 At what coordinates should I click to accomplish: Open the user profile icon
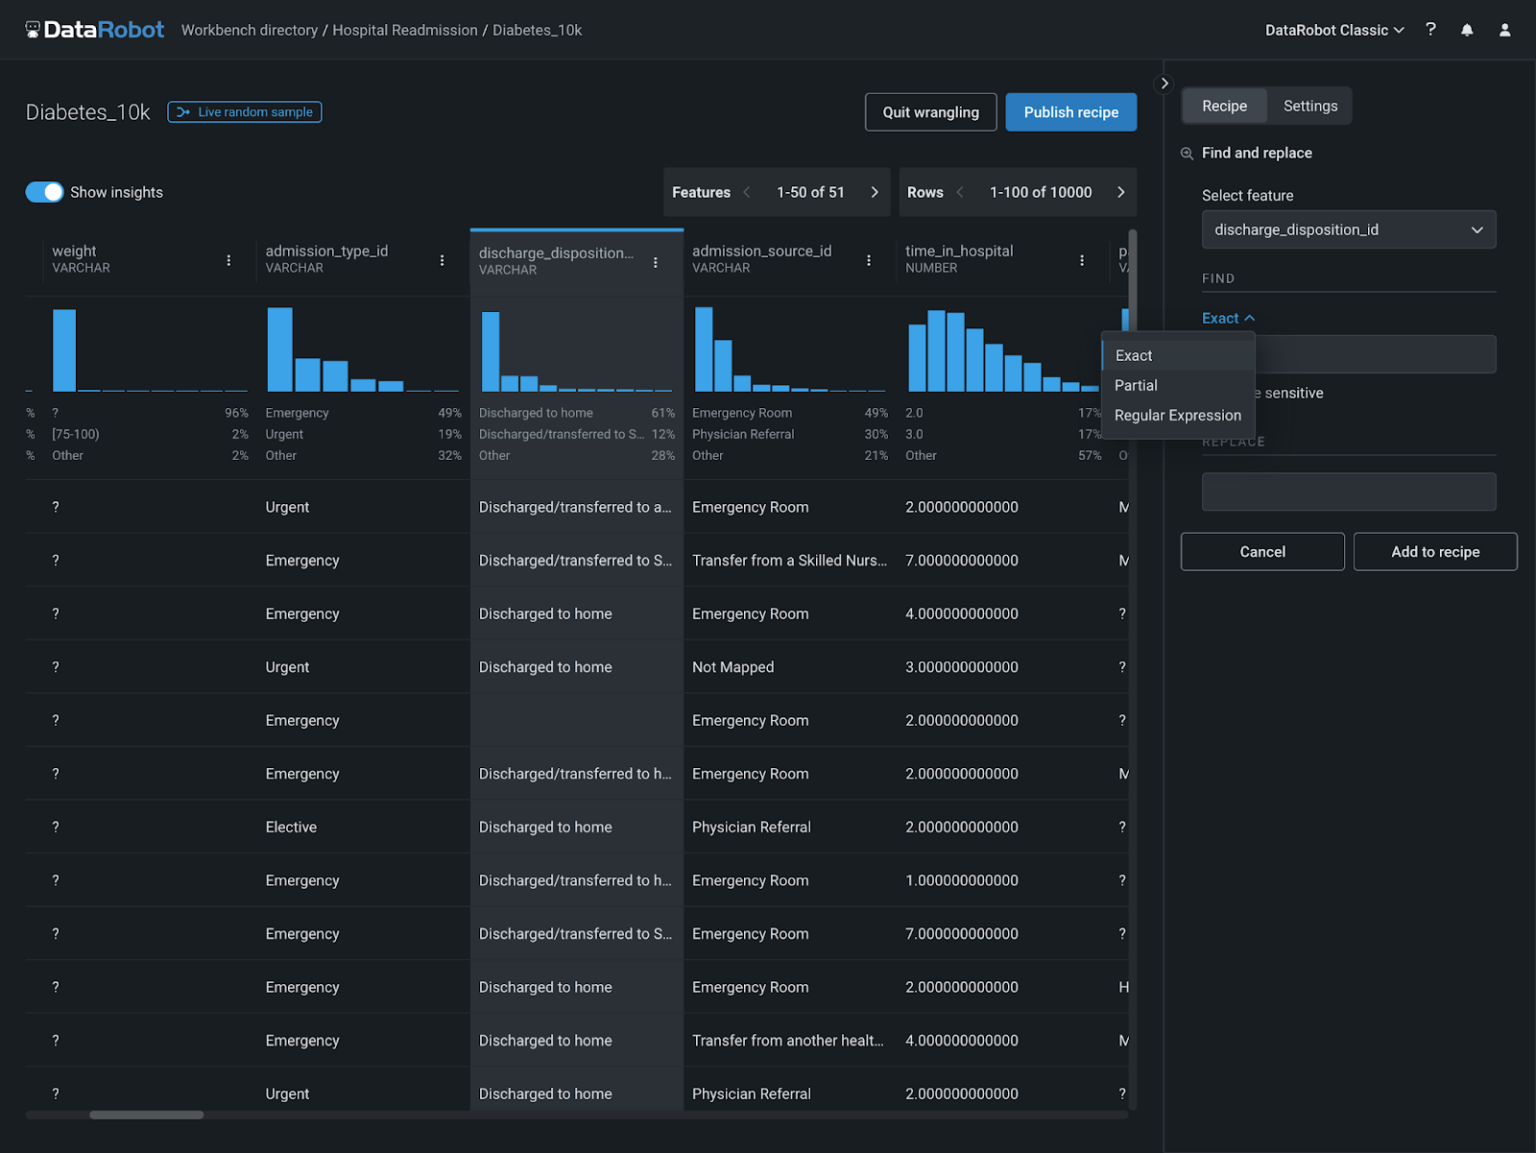click(1504, 29)
